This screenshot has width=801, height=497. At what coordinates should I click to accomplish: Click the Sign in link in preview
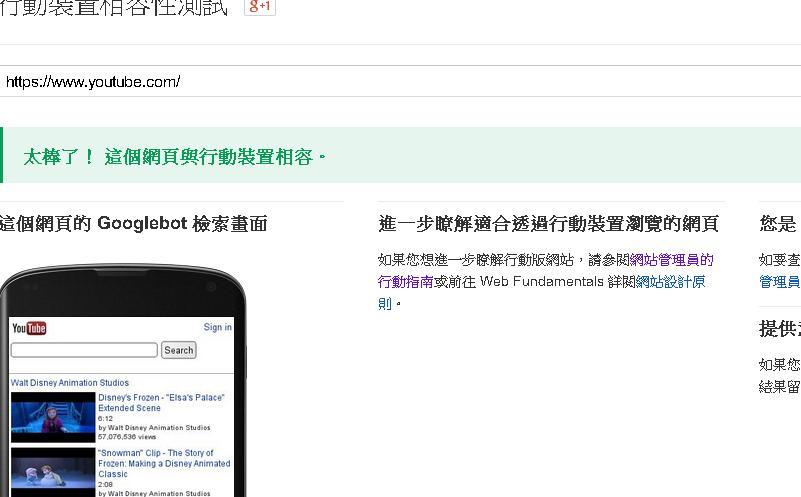[217, 327]
